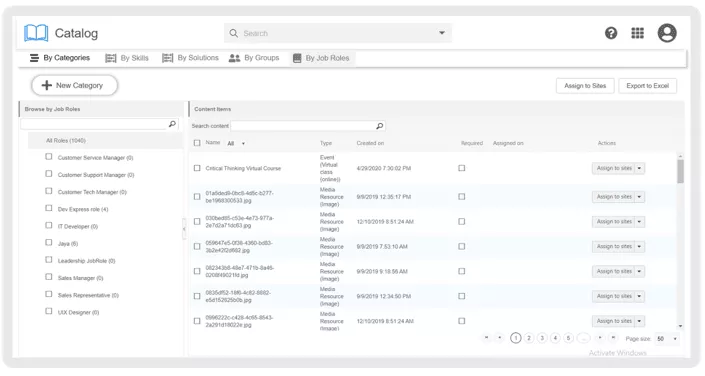Screen dimensions: 705x376
Task: Switch to the By Groups tab
Action: (x=254, y=58)
